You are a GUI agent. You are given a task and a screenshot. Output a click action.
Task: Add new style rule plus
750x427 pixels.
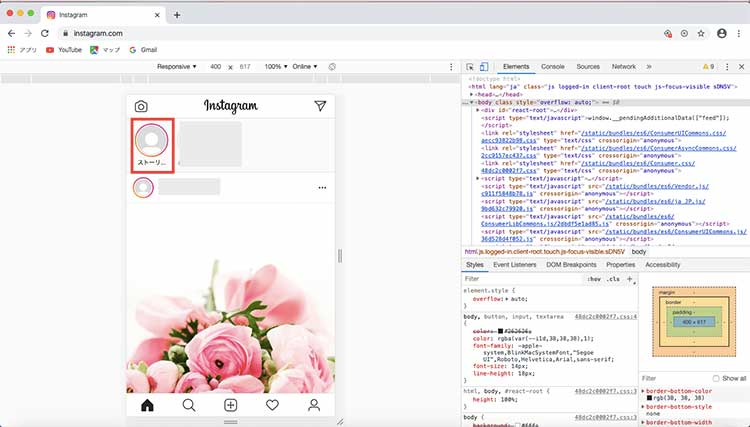(x=630, y=279)
